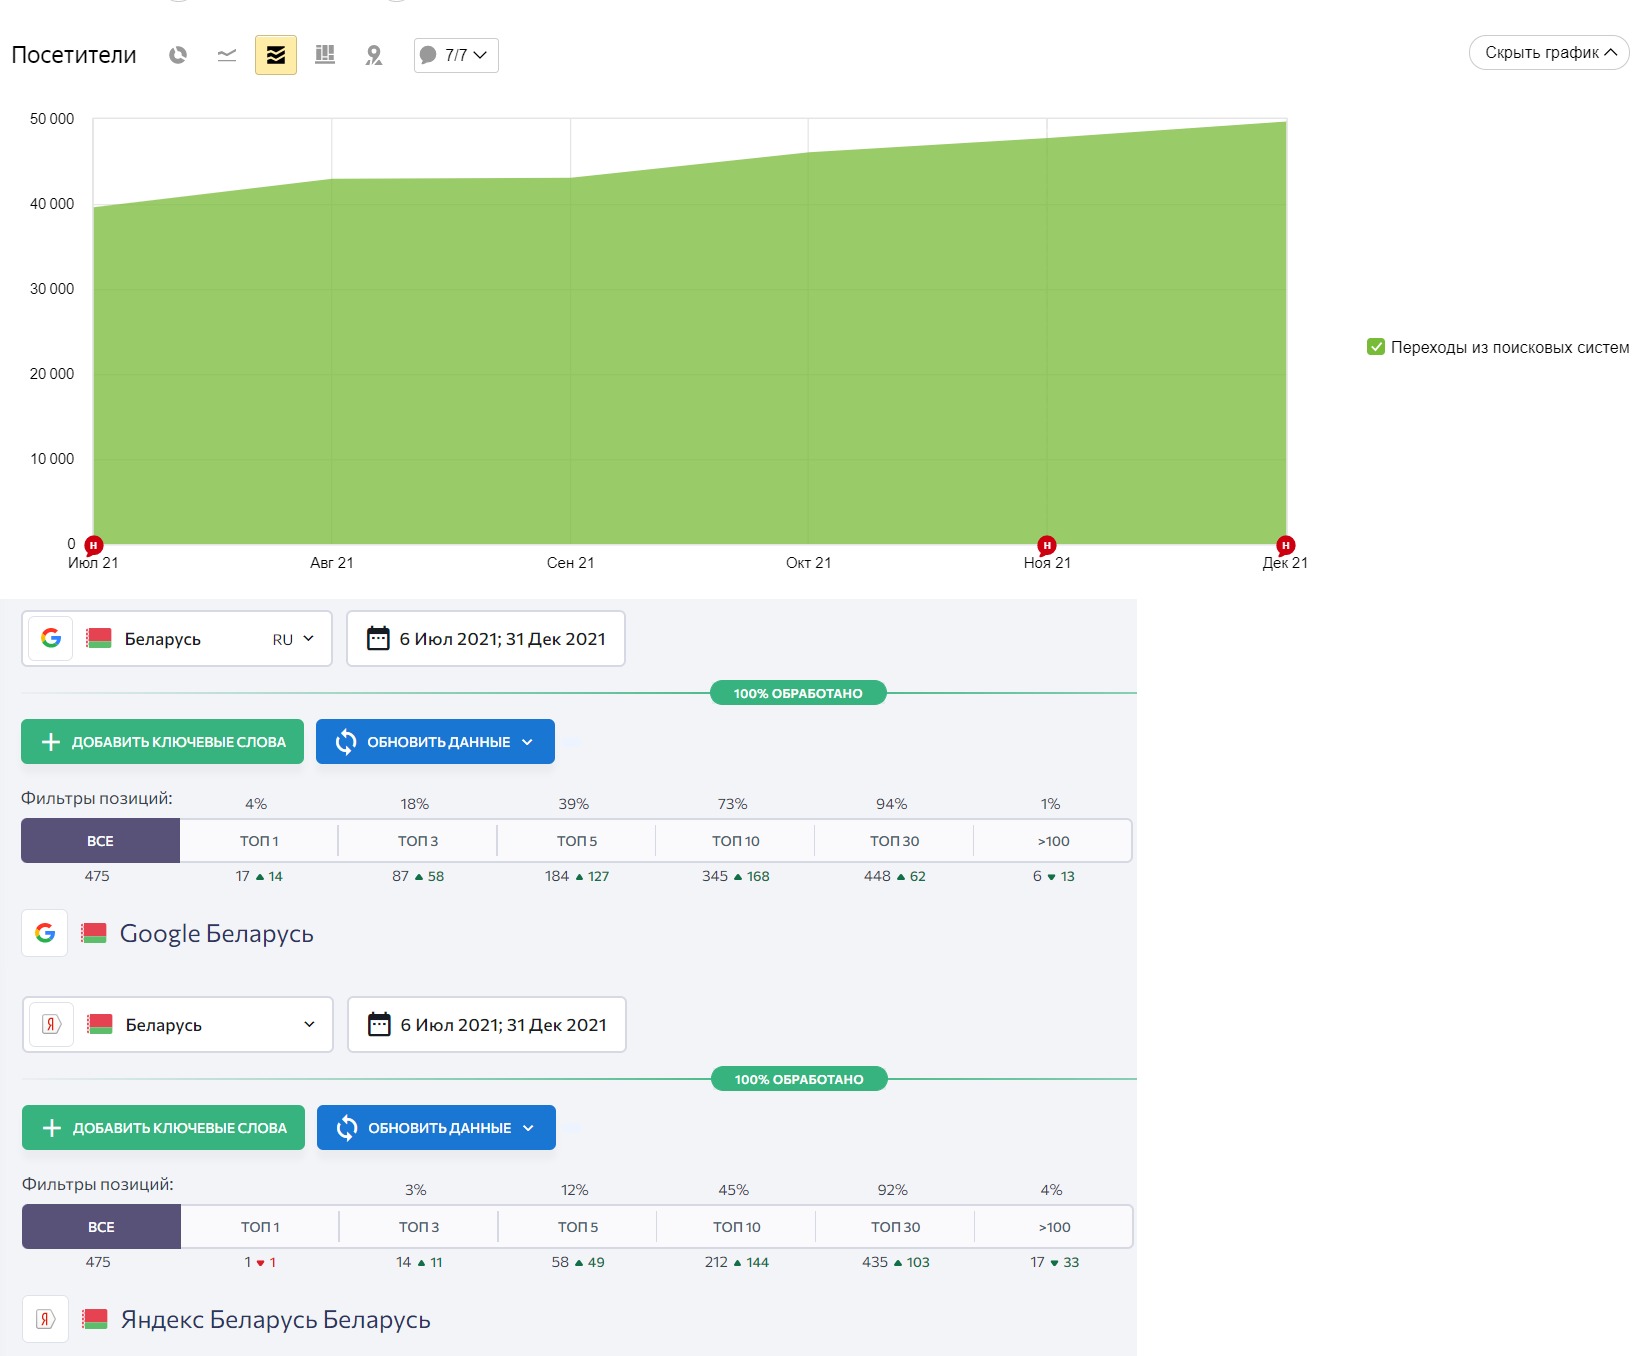1640x1356 pixels.
Task: Click the calendar icon in Yandex date field
Action: [x=379, y=1024]
